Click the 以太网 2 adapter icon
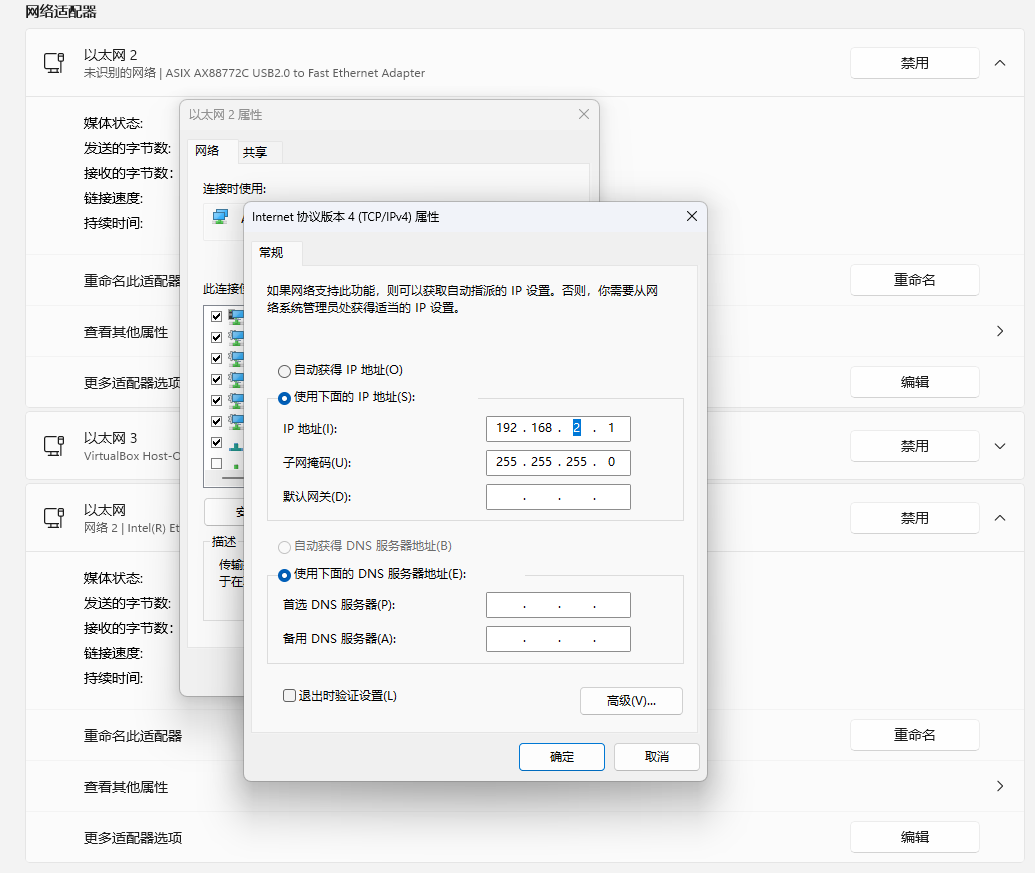This screenshot has height=873, width=1035. pyautogui.click(x=54, y=62)
